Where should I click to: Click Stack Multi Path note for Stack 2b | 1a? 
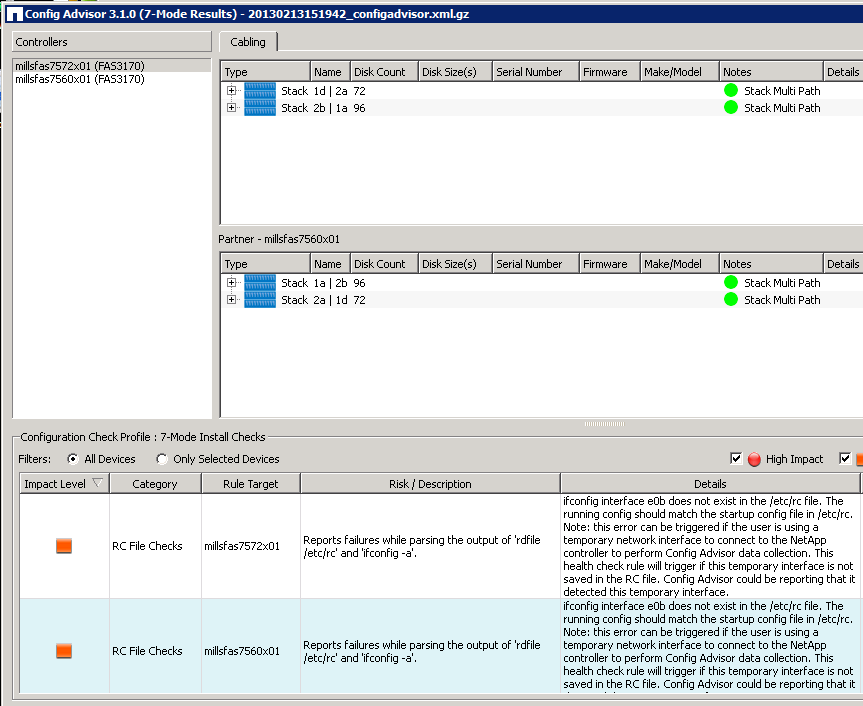782,108
